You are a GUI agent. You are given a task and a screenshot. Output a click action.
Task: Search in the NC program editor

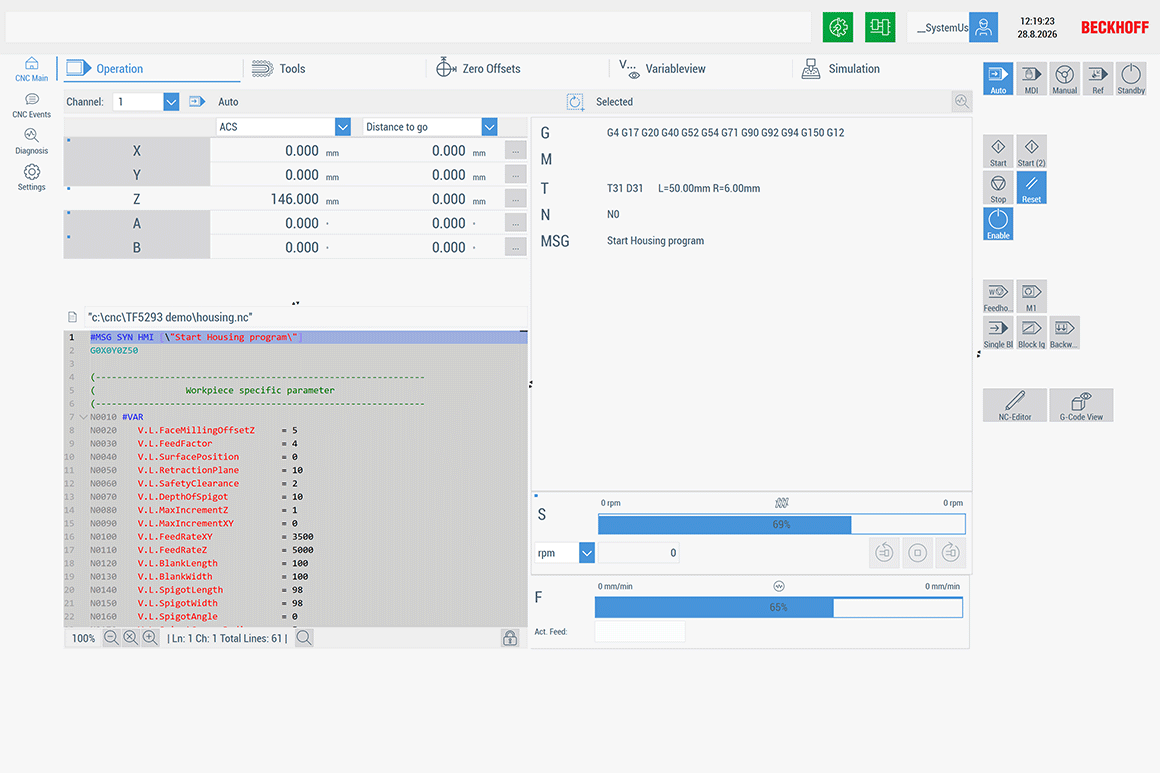[304, 638]
